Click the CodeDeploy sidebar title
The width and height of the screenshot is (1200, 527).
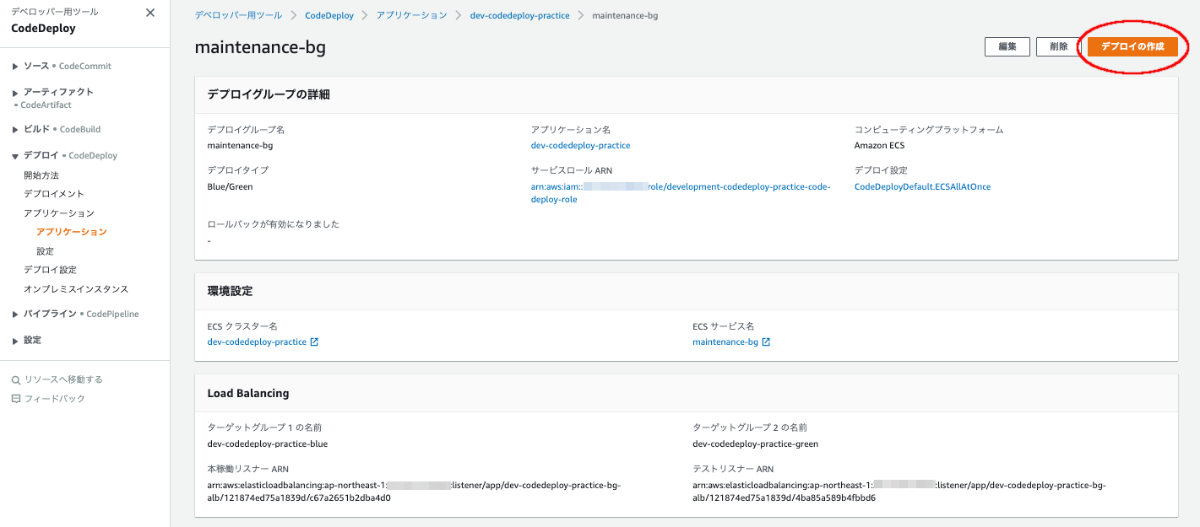pyautogui.click(x=43, y=29)
